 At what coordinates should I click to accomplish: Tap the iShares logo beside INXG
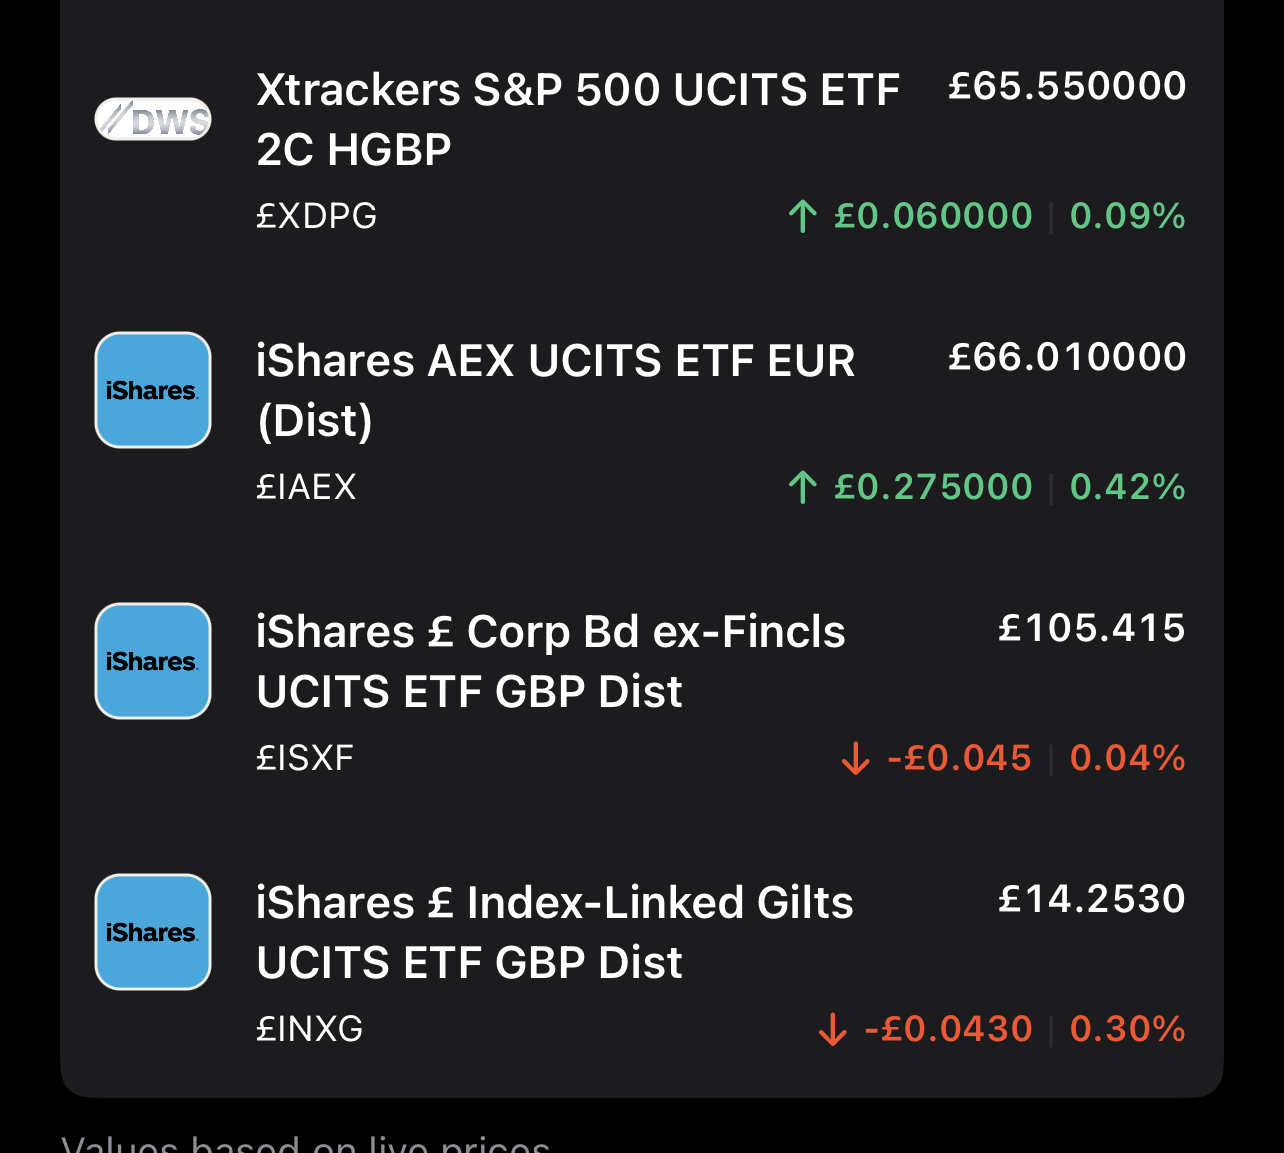pos(153,932)
